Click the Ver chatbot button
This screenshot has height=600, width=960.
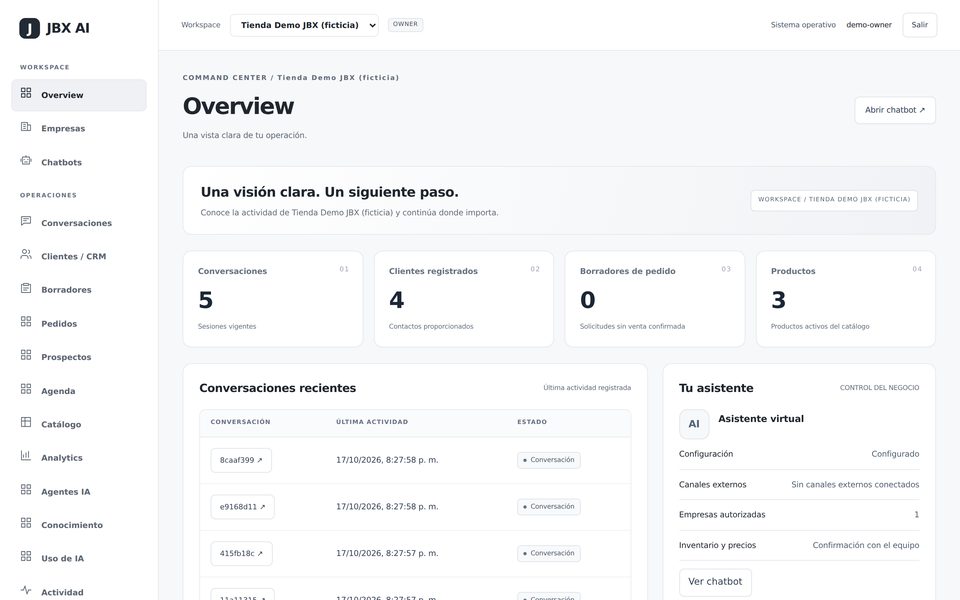click(x=715, y=582)
